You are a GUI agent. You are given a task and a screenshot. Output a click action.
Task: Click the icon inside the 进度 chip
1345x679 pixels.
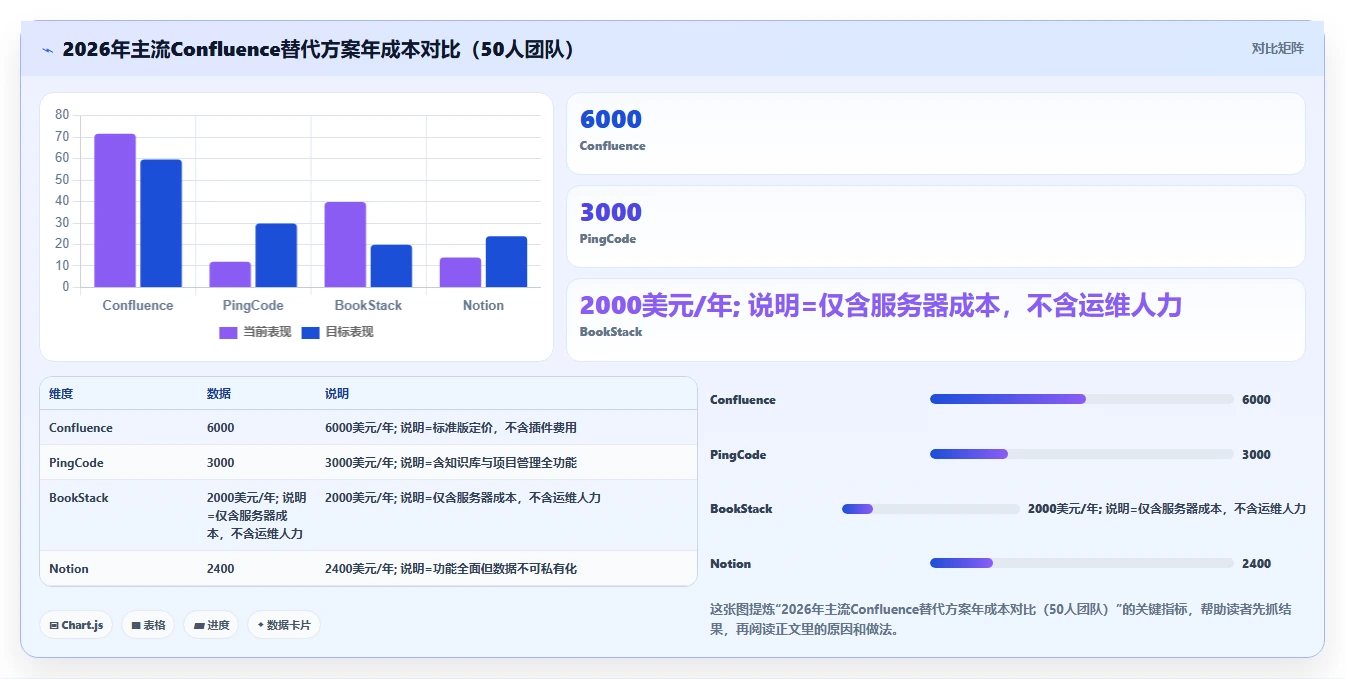[199, 625]
